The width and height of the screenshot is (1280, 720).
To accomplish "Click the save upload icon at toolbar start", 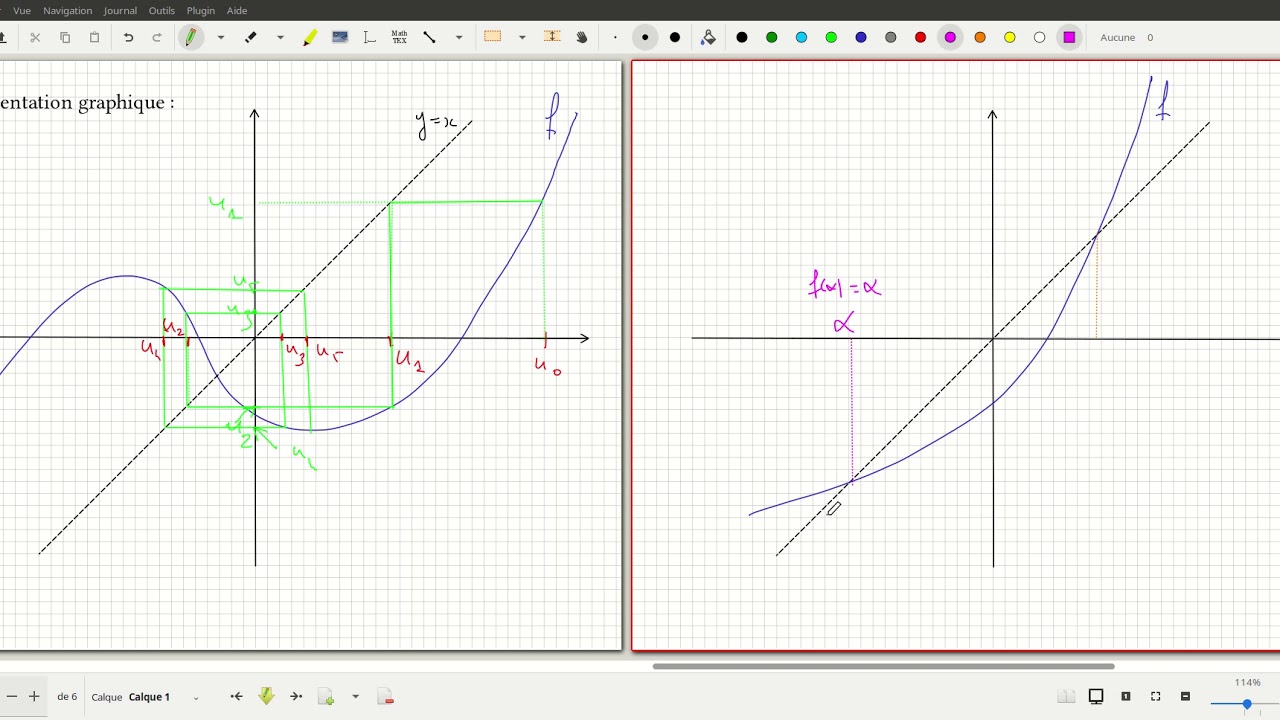I will point(3,37).
